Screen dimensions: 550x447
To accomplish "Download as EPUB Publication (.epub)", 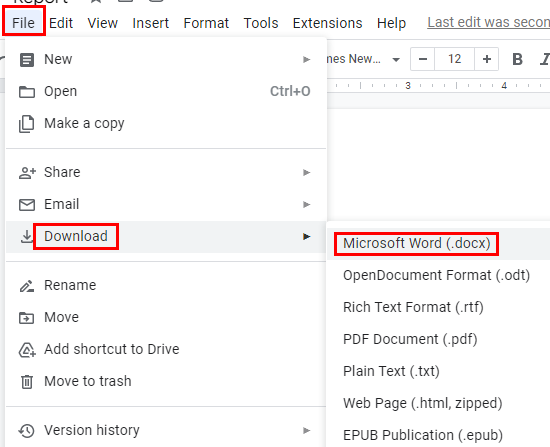I will click(423, 435).
